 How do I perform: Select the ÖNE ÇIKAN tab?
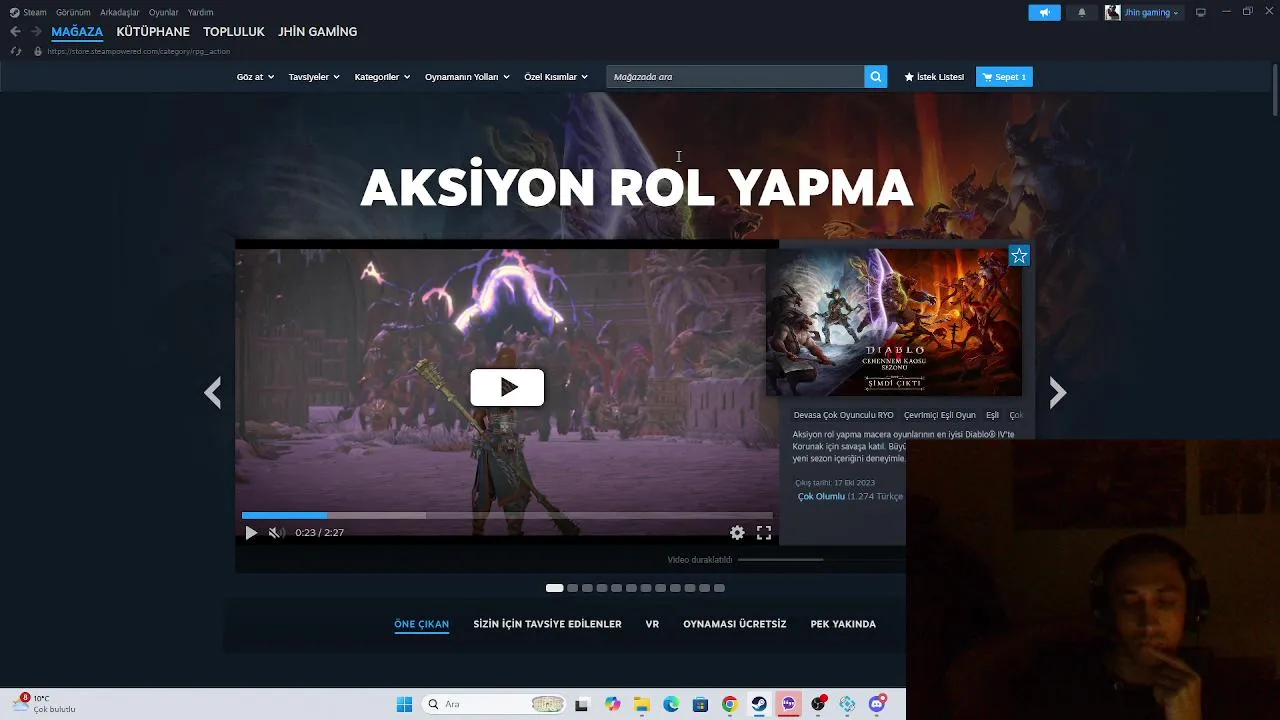(421, 624)
